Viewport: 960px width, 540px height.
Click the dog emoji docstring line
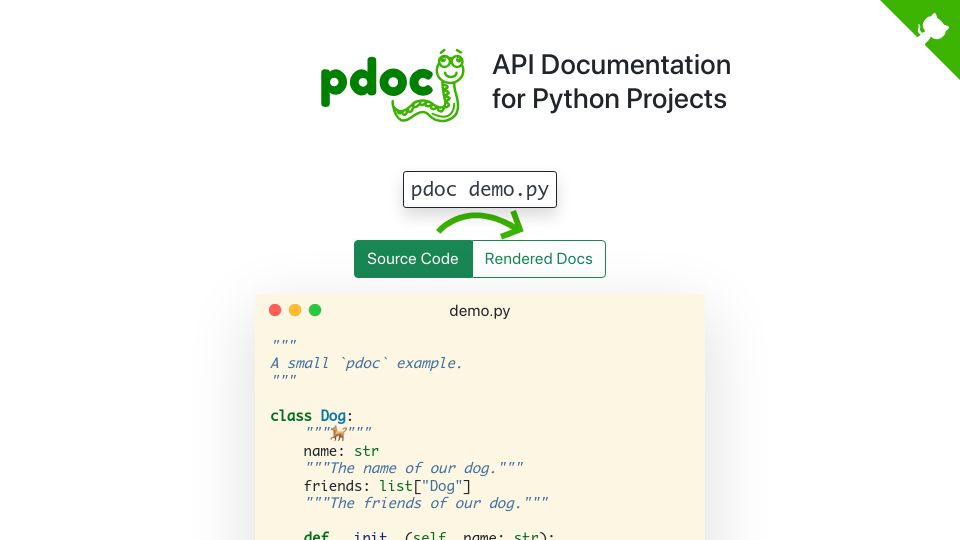[x=339, y=433]
